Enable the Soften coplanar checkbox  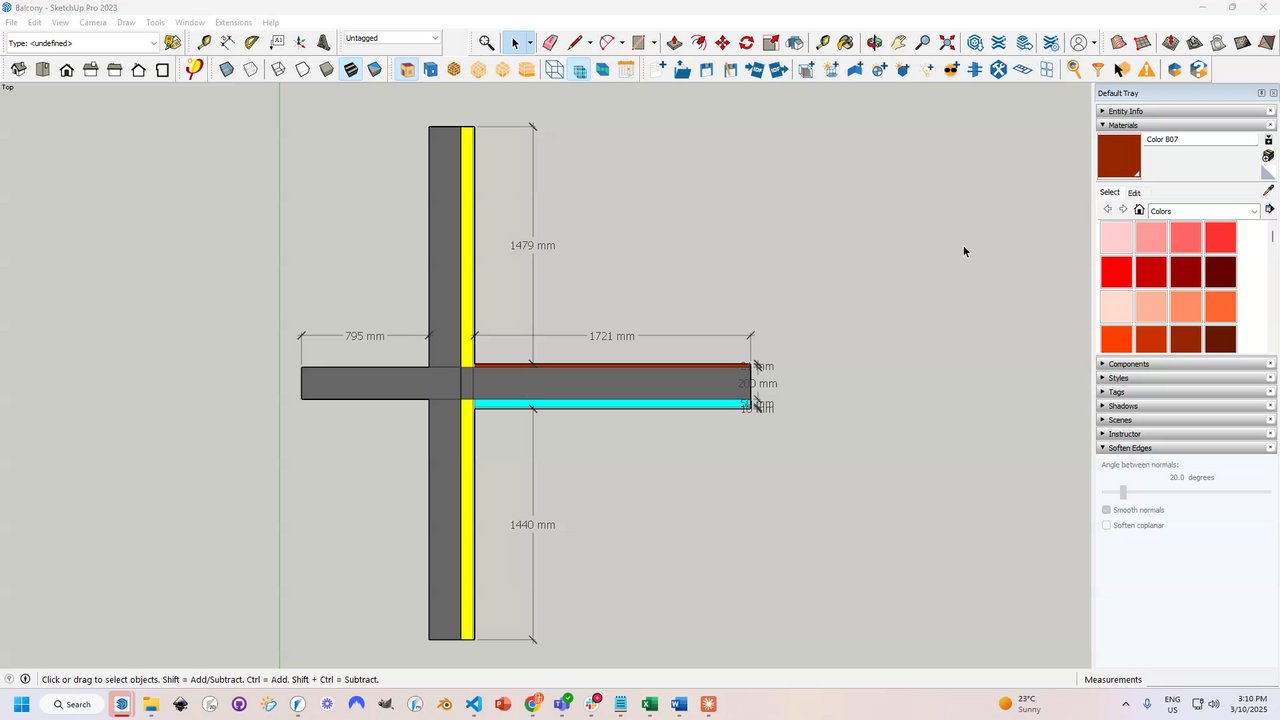(1106, 525)
